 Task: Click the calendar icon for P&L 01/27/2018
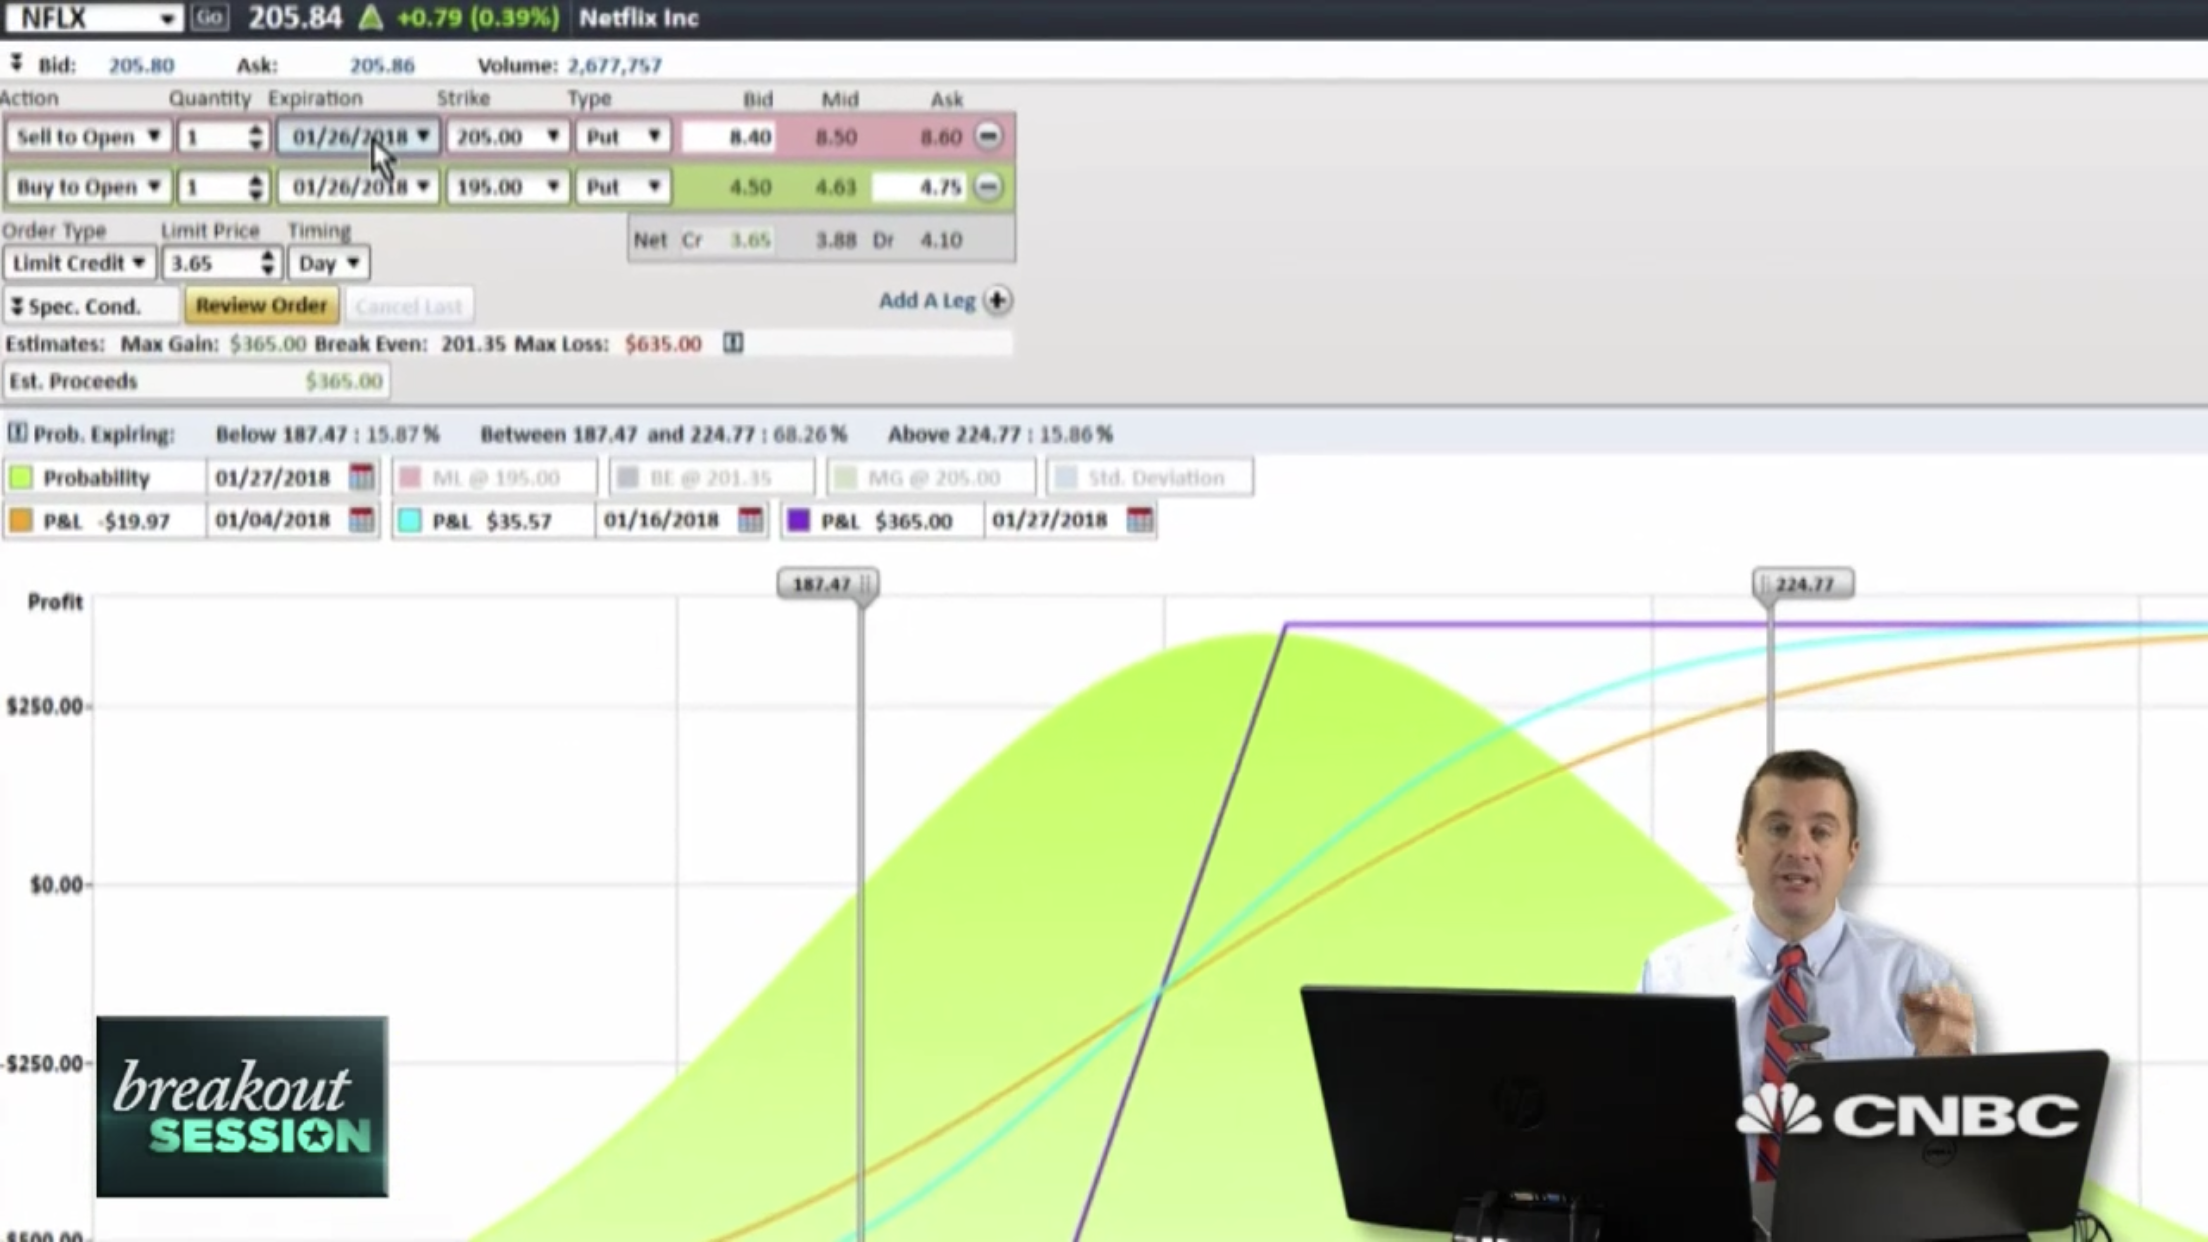[x=1140, y=520]
